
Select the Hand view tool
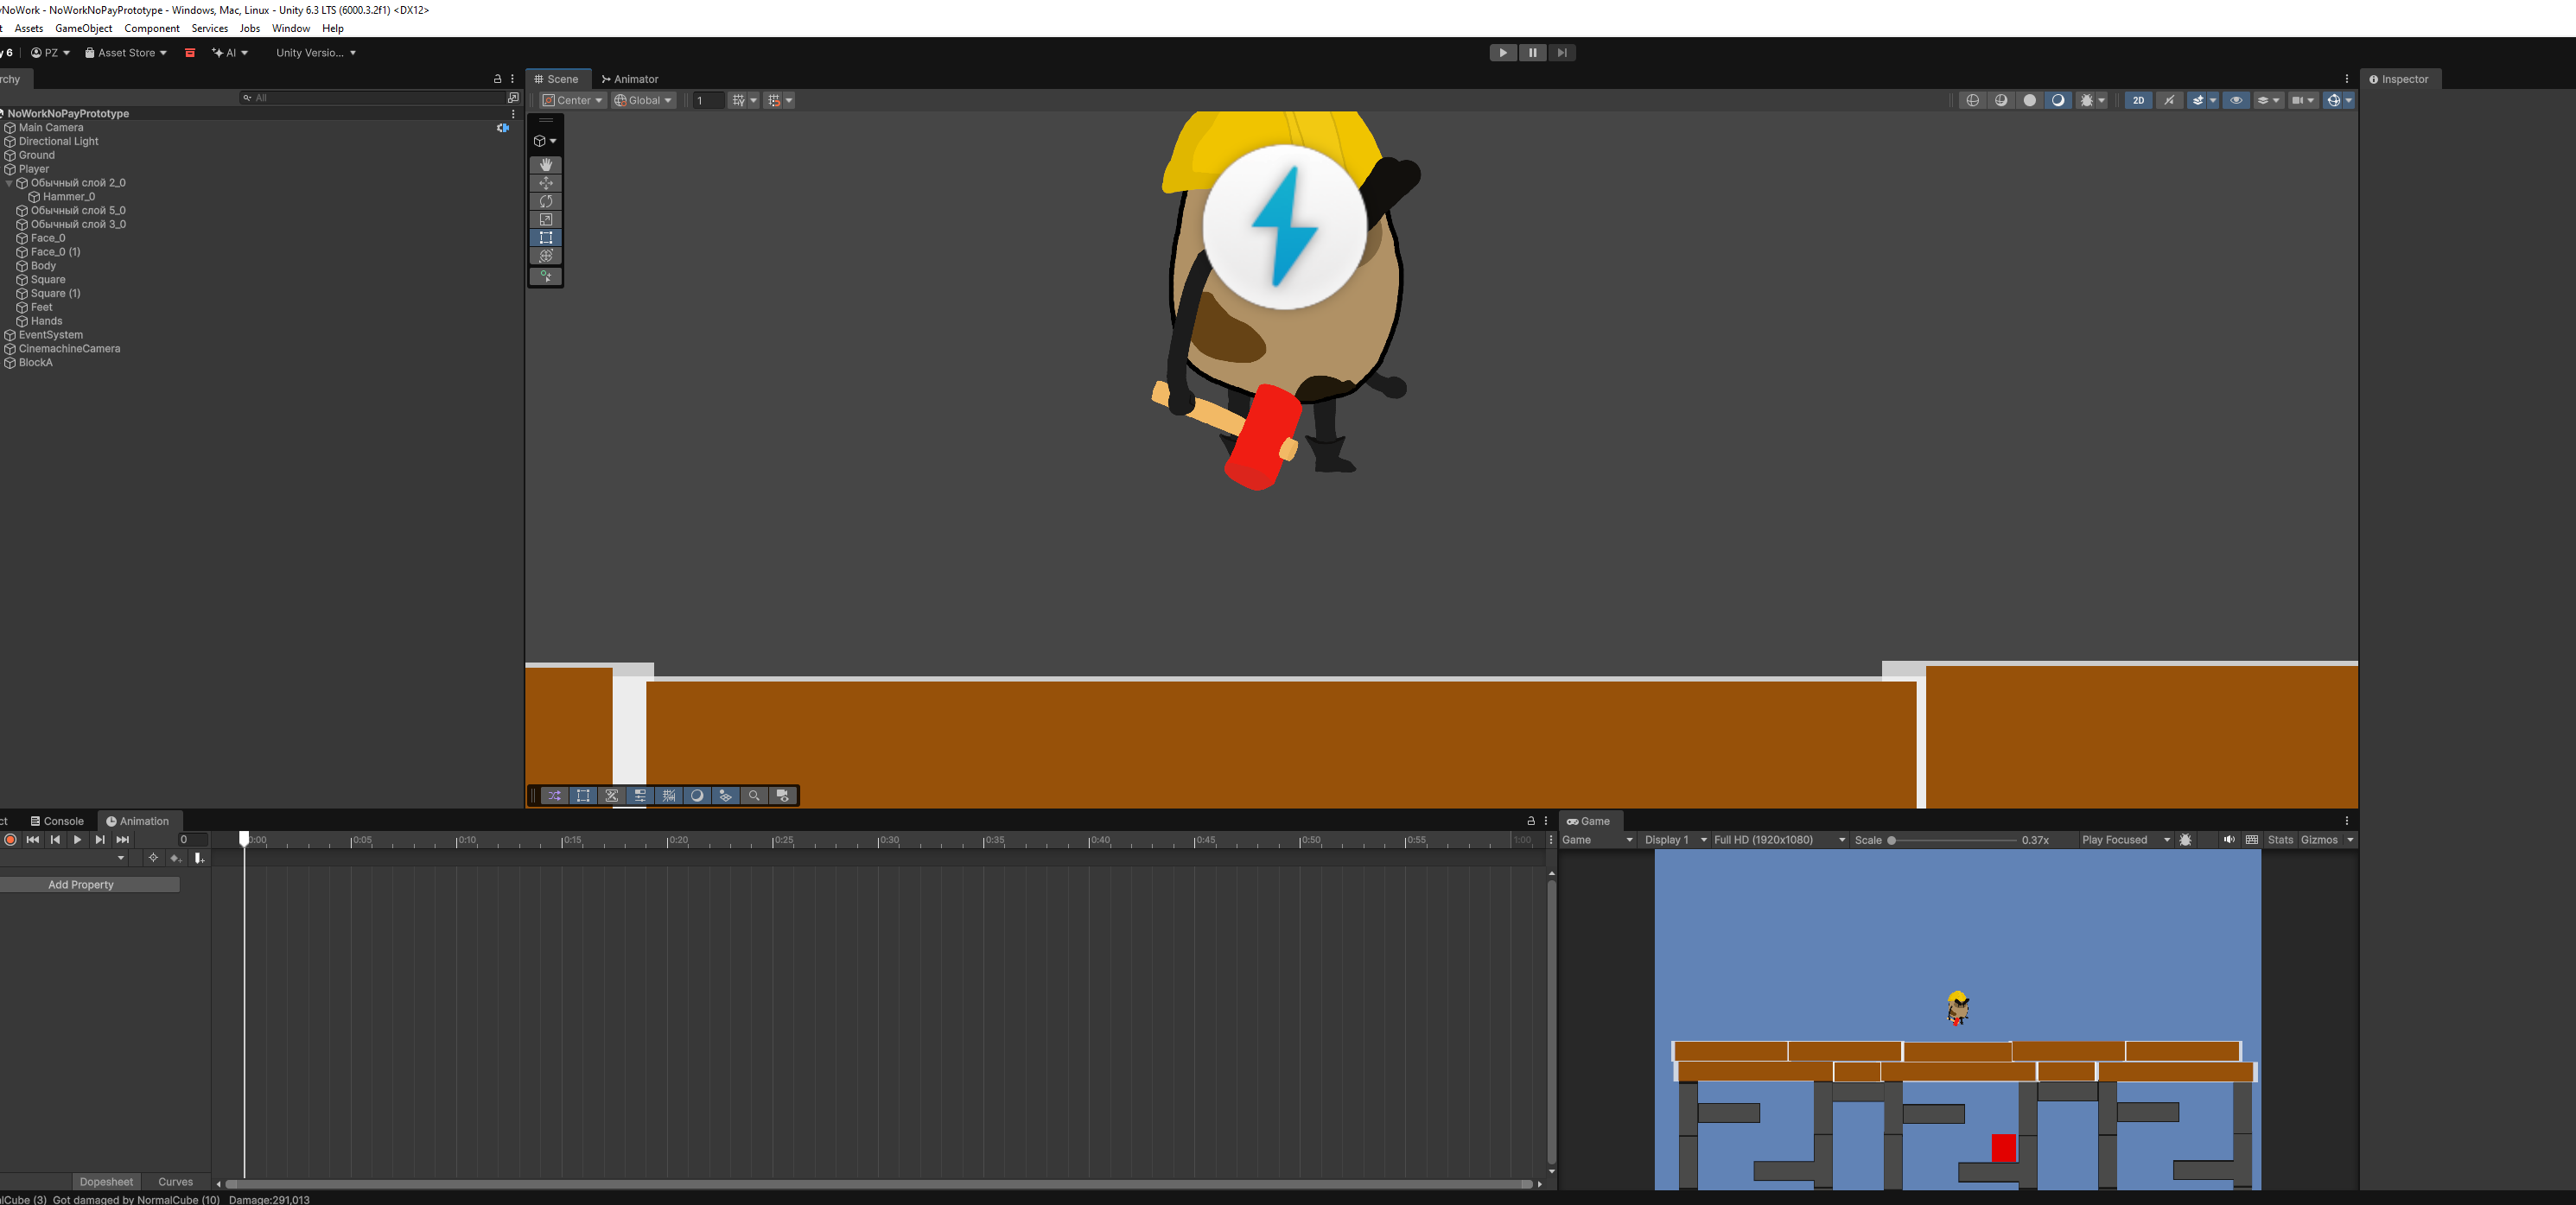(x=546, y=165)
